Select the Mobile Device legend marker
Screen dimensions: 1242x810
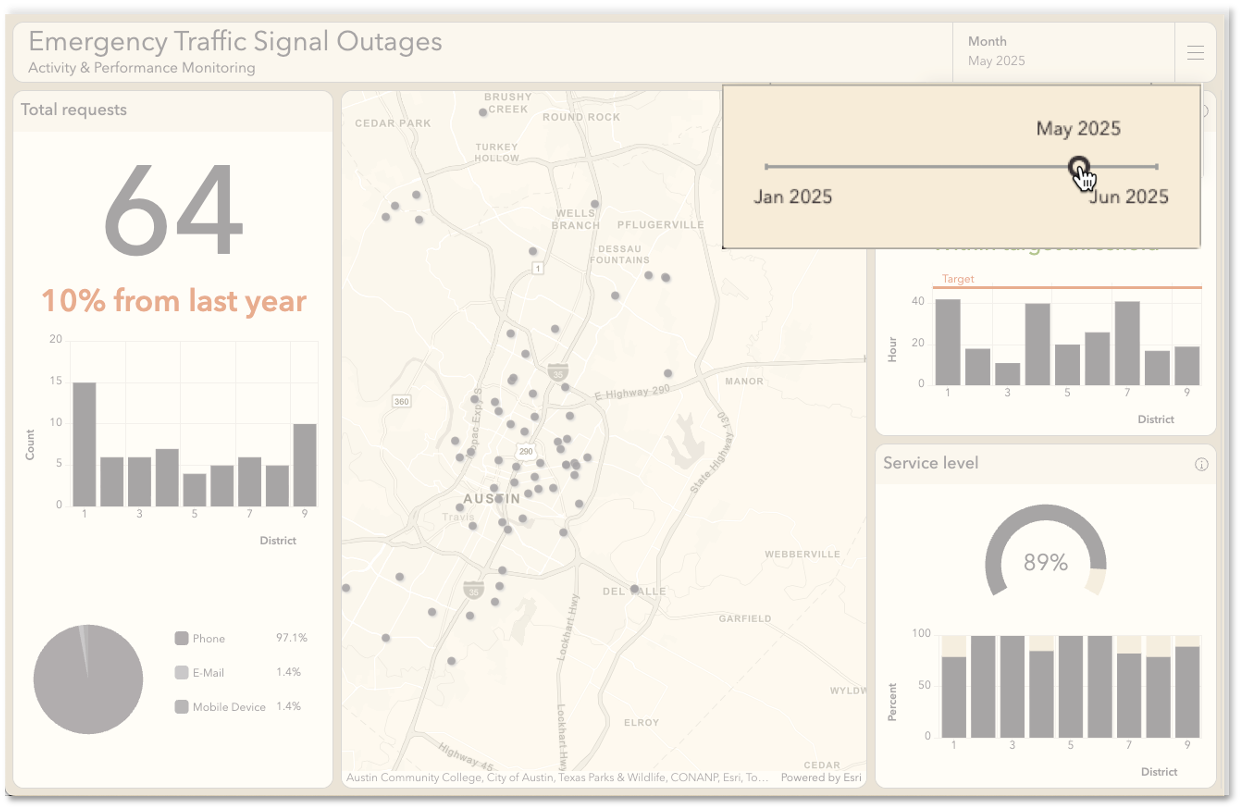click(x=180, y=706)
